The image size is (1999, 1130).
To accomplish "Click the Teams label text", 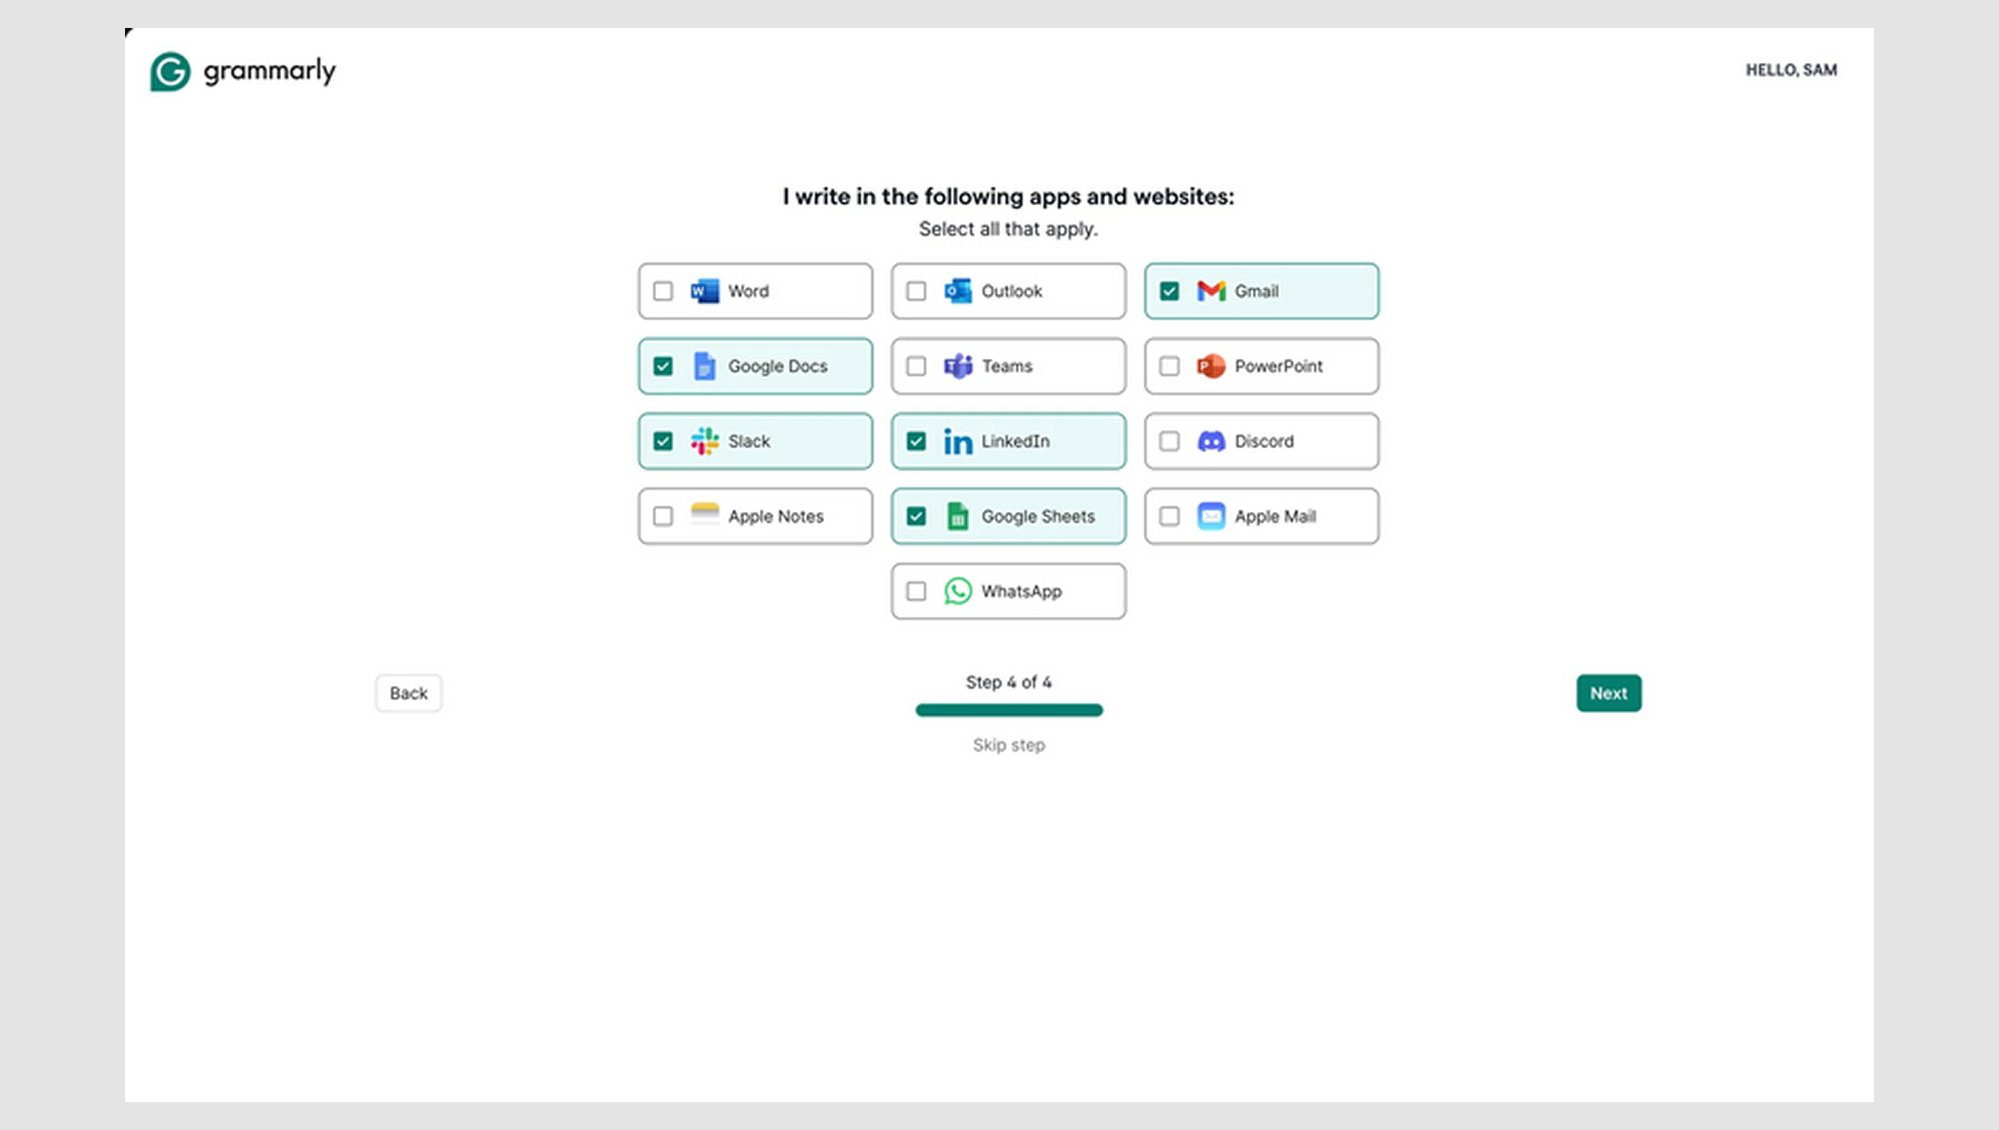I will [1006, 366].
